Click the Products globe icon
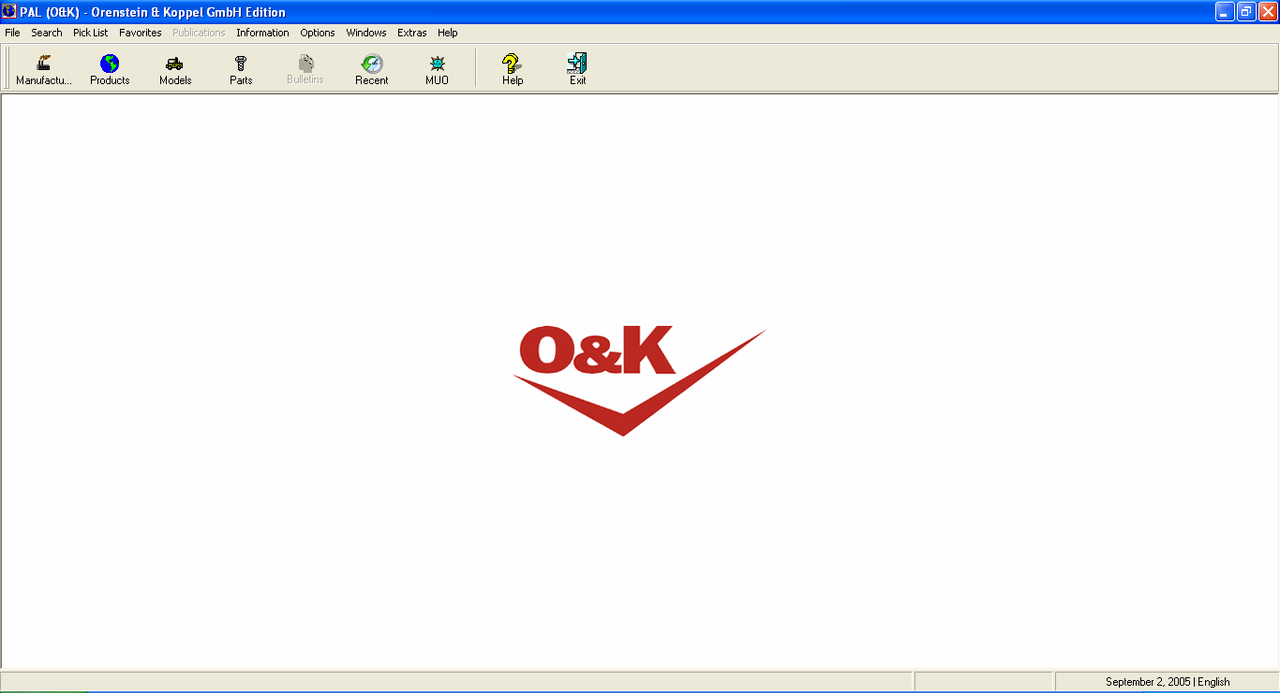Viewport: 1280px width, 693px height. (110, 69)
